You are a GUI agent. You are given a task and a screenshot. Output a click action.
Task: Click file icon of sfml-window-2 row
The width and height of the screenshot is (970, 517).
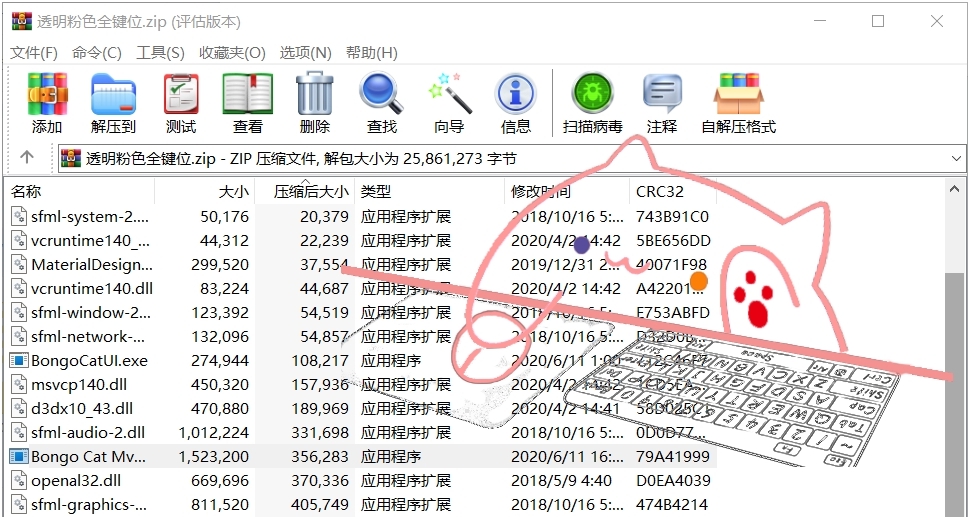pos(20,312)
